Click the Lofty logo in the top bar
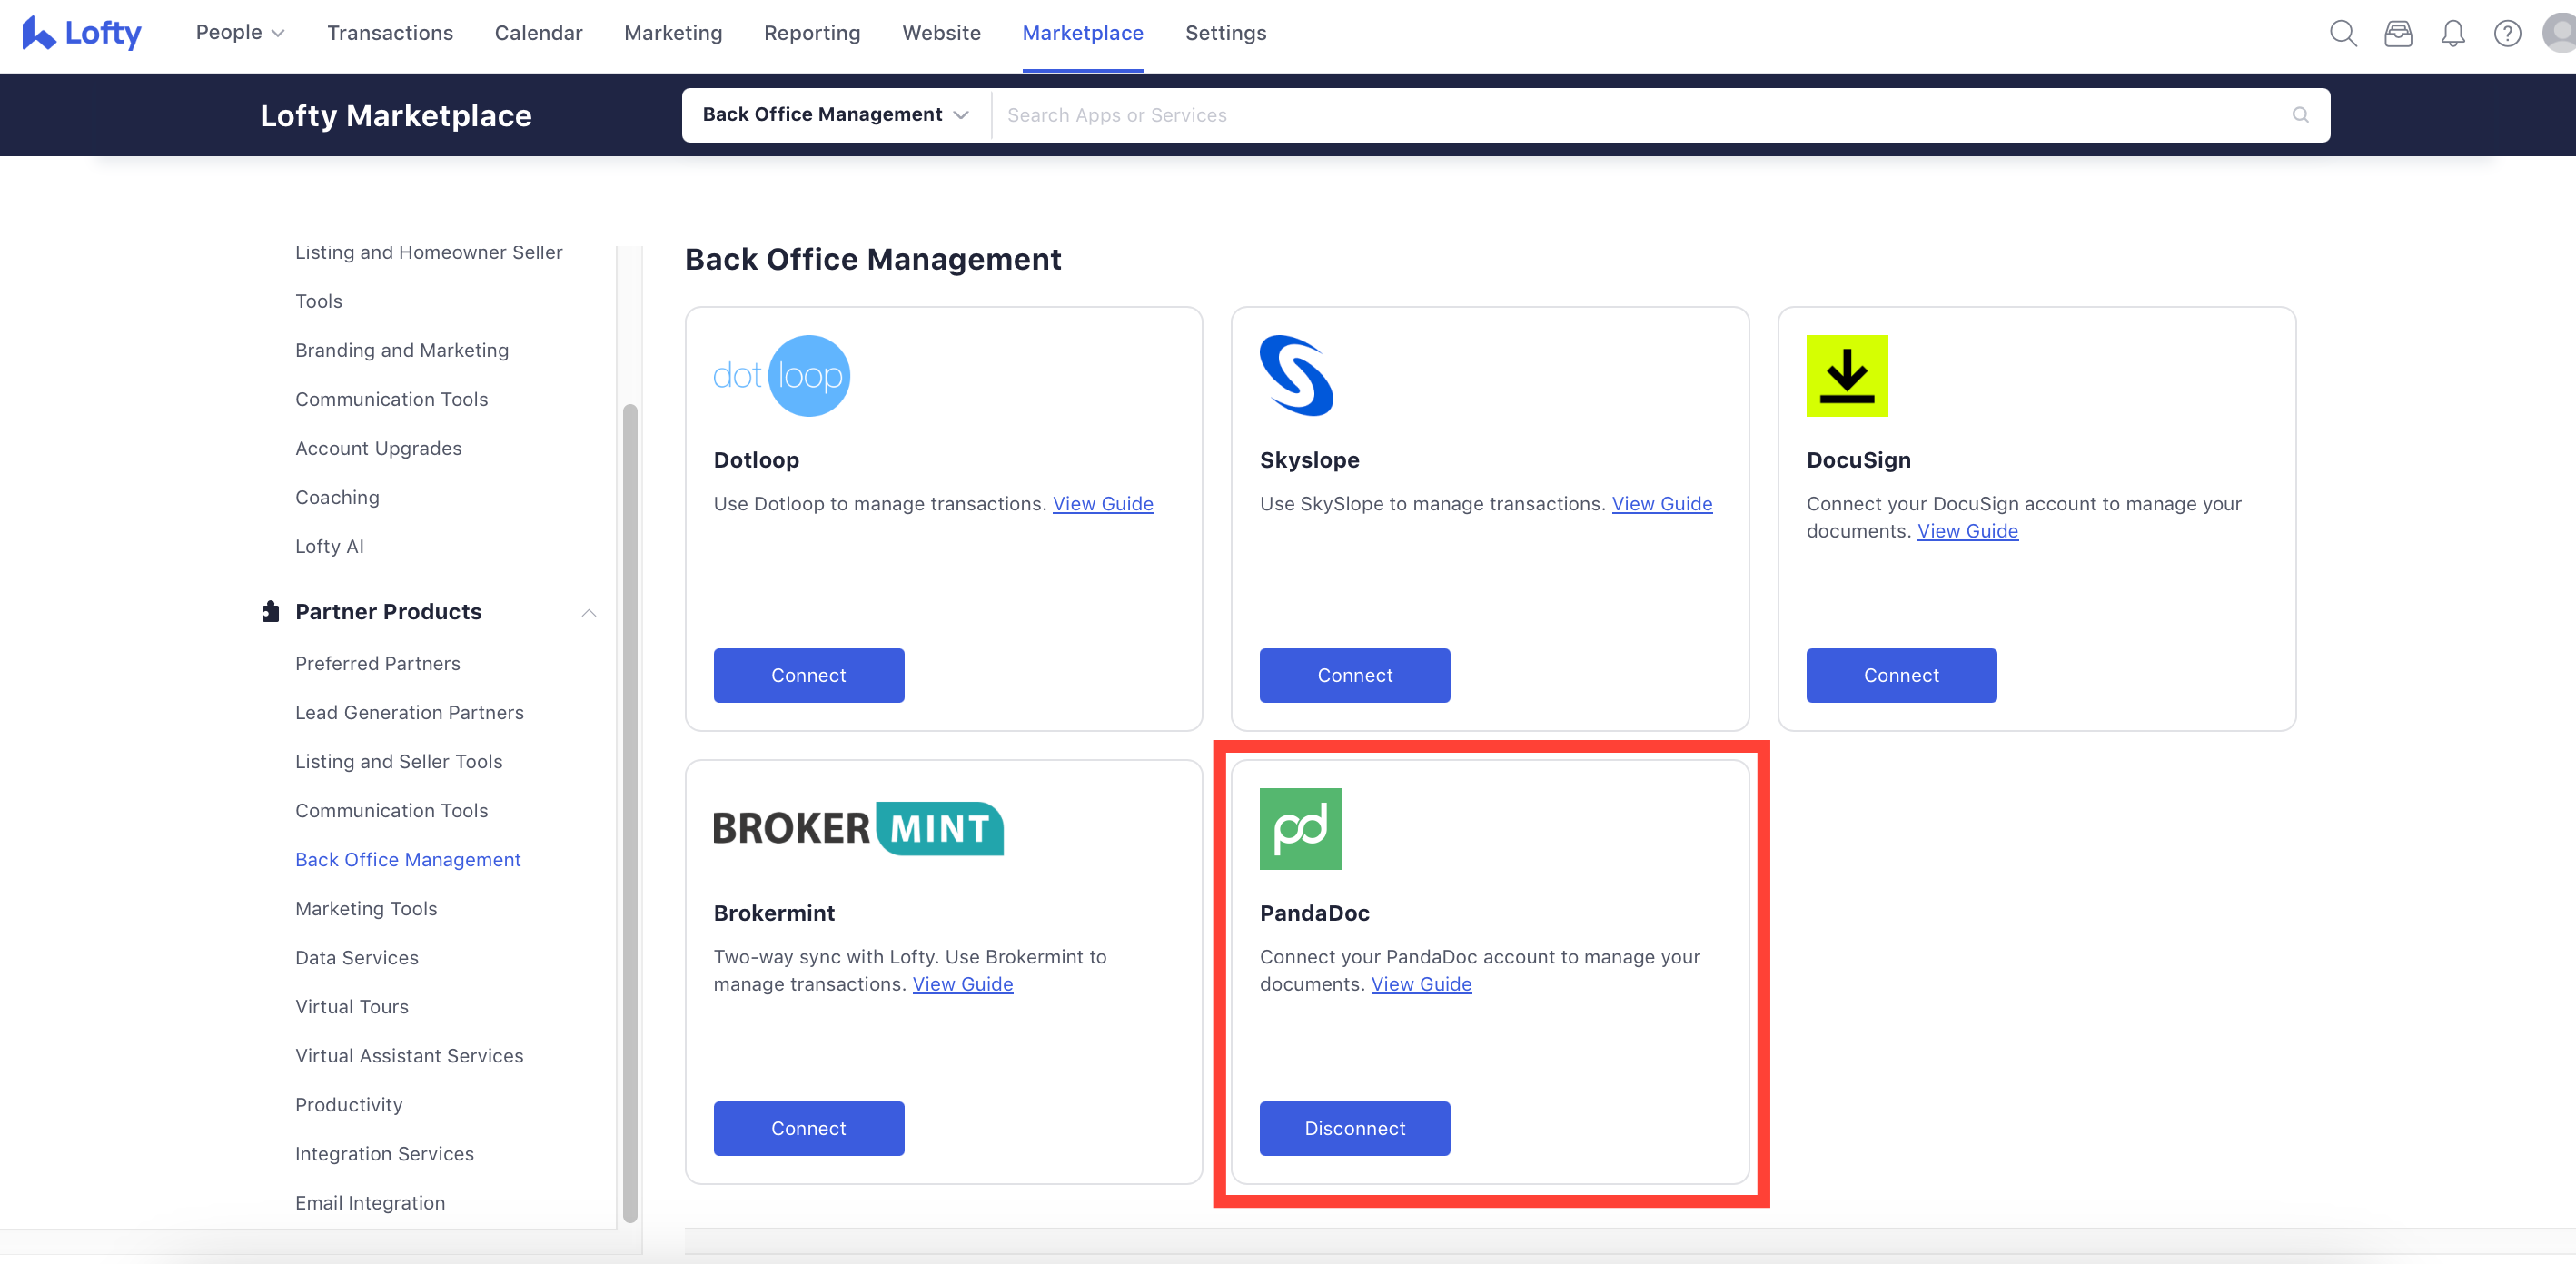Screen dimensions: 2576x1264 80,32
